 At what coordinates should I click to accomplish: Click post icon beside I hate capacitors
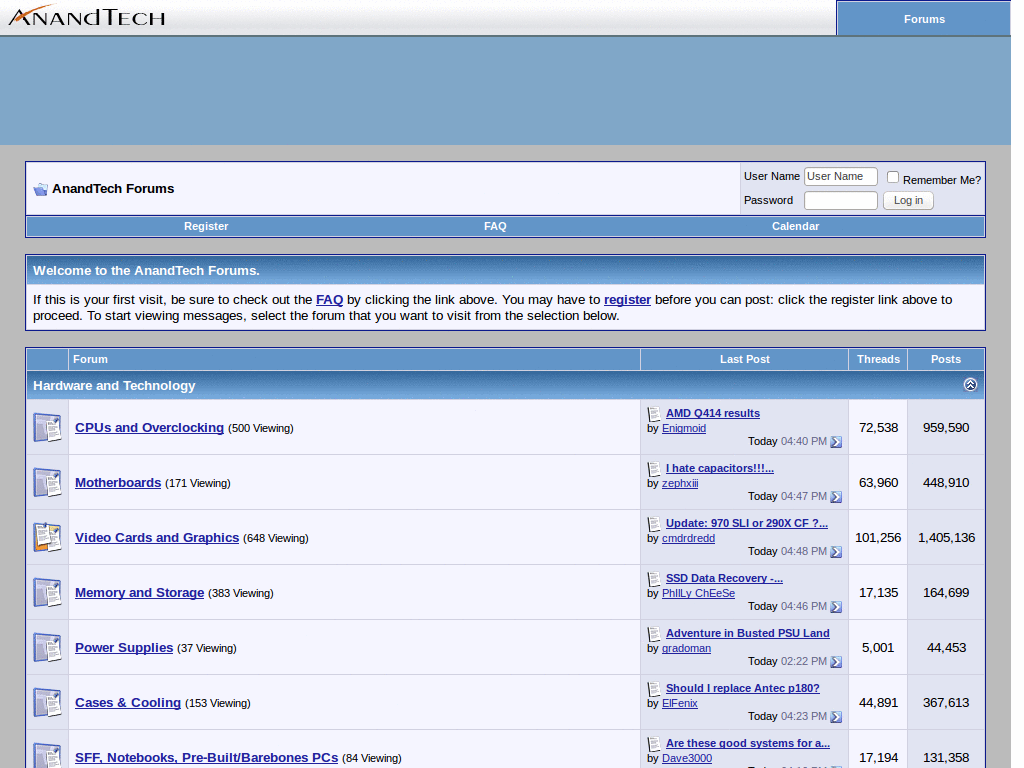(654, 469)
